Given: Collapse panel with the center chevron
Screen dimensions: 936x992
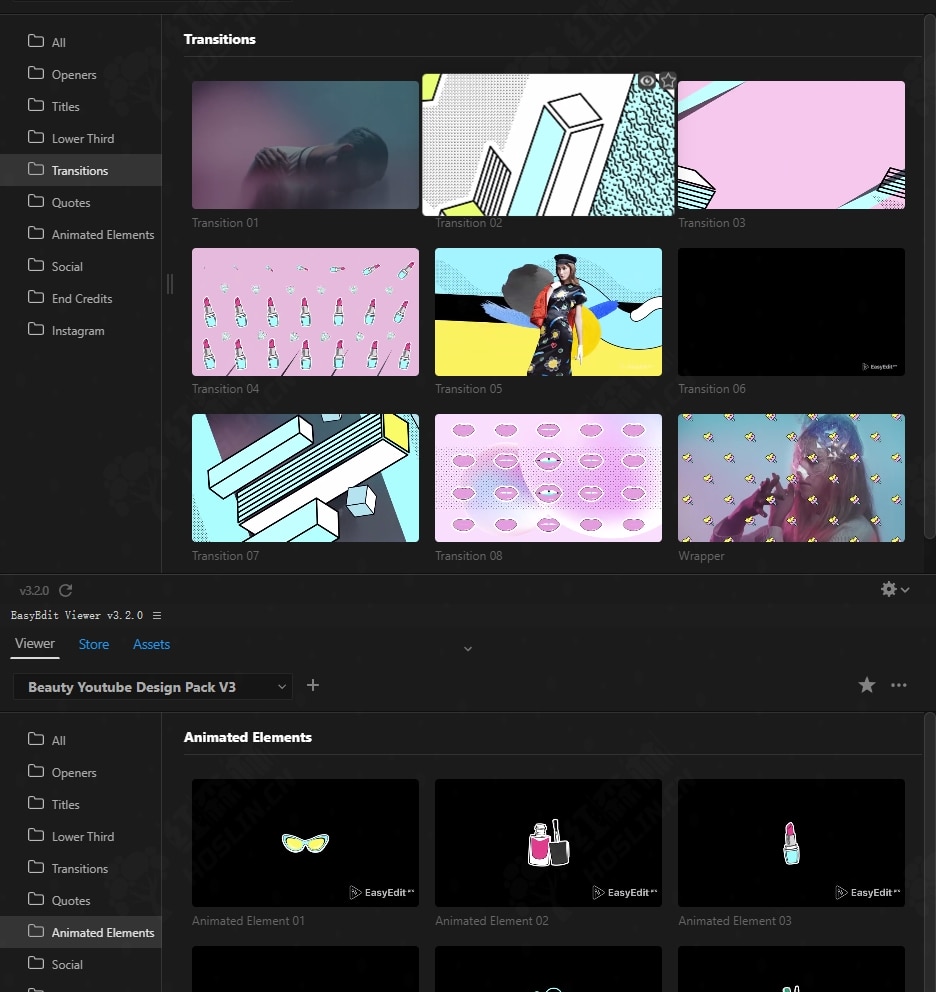Looking at the screenshot, I should click(468, 649).
